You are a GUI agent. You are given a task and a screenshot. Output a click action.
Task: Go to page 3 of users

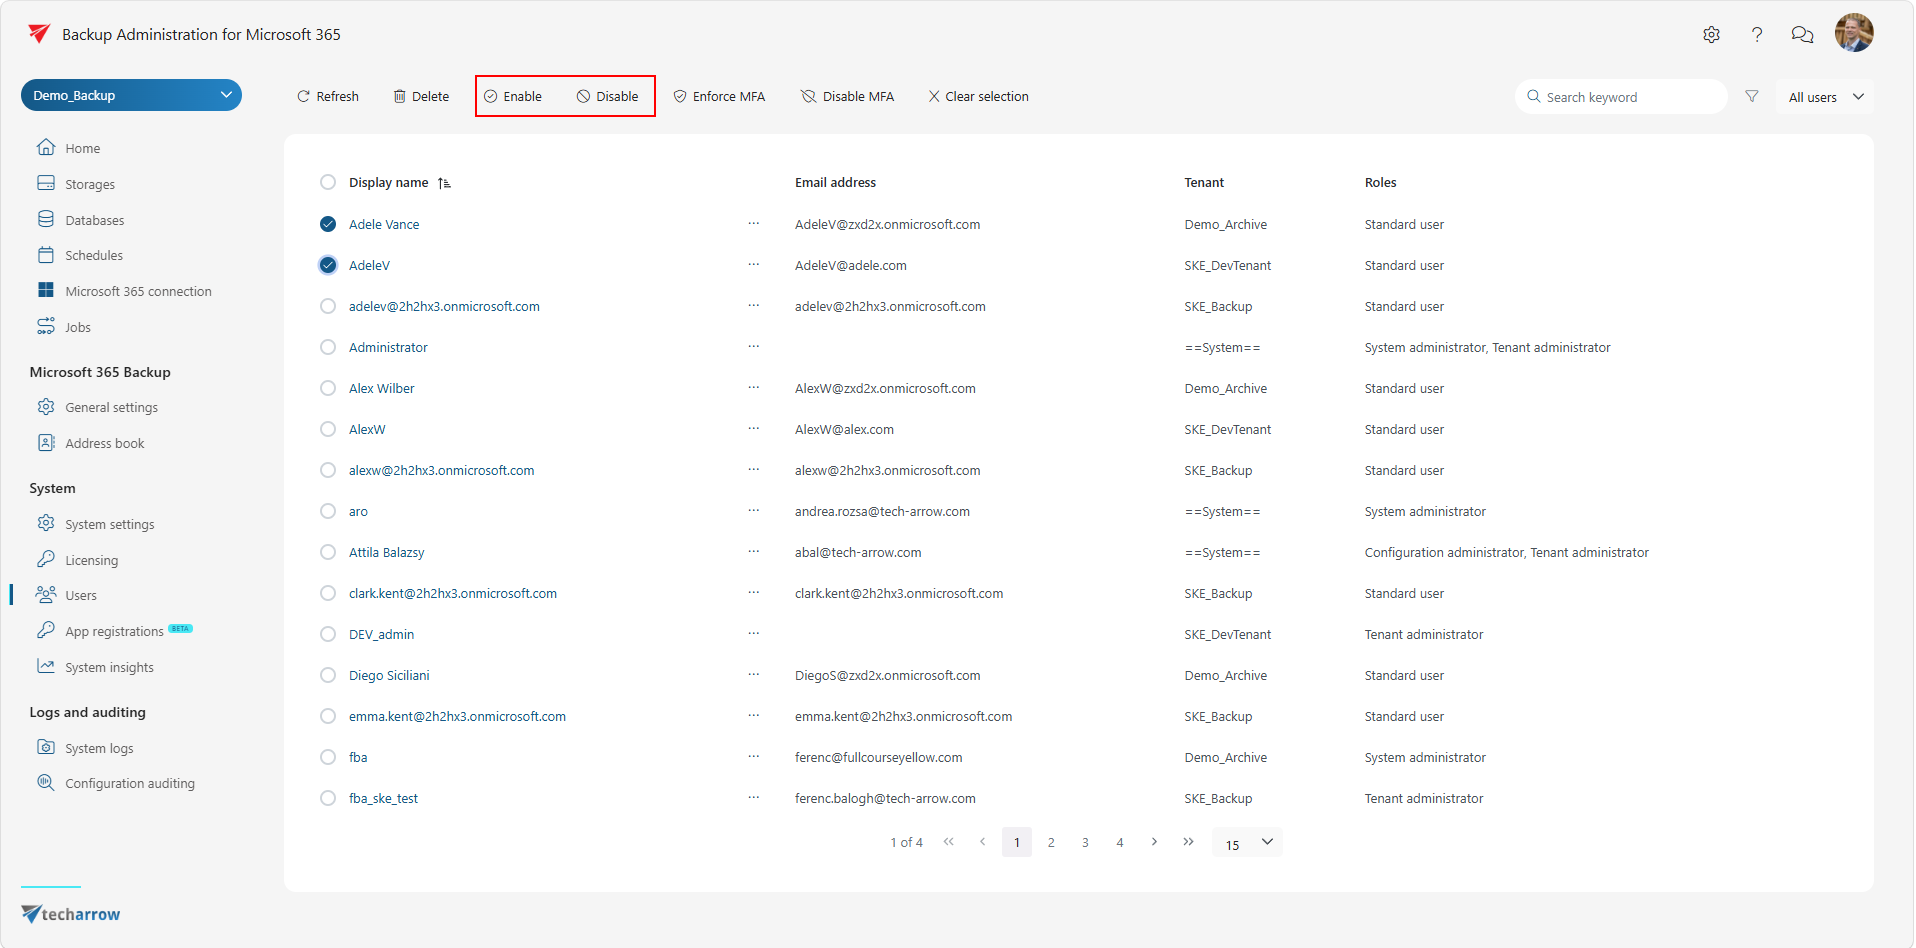[1085, 843]
